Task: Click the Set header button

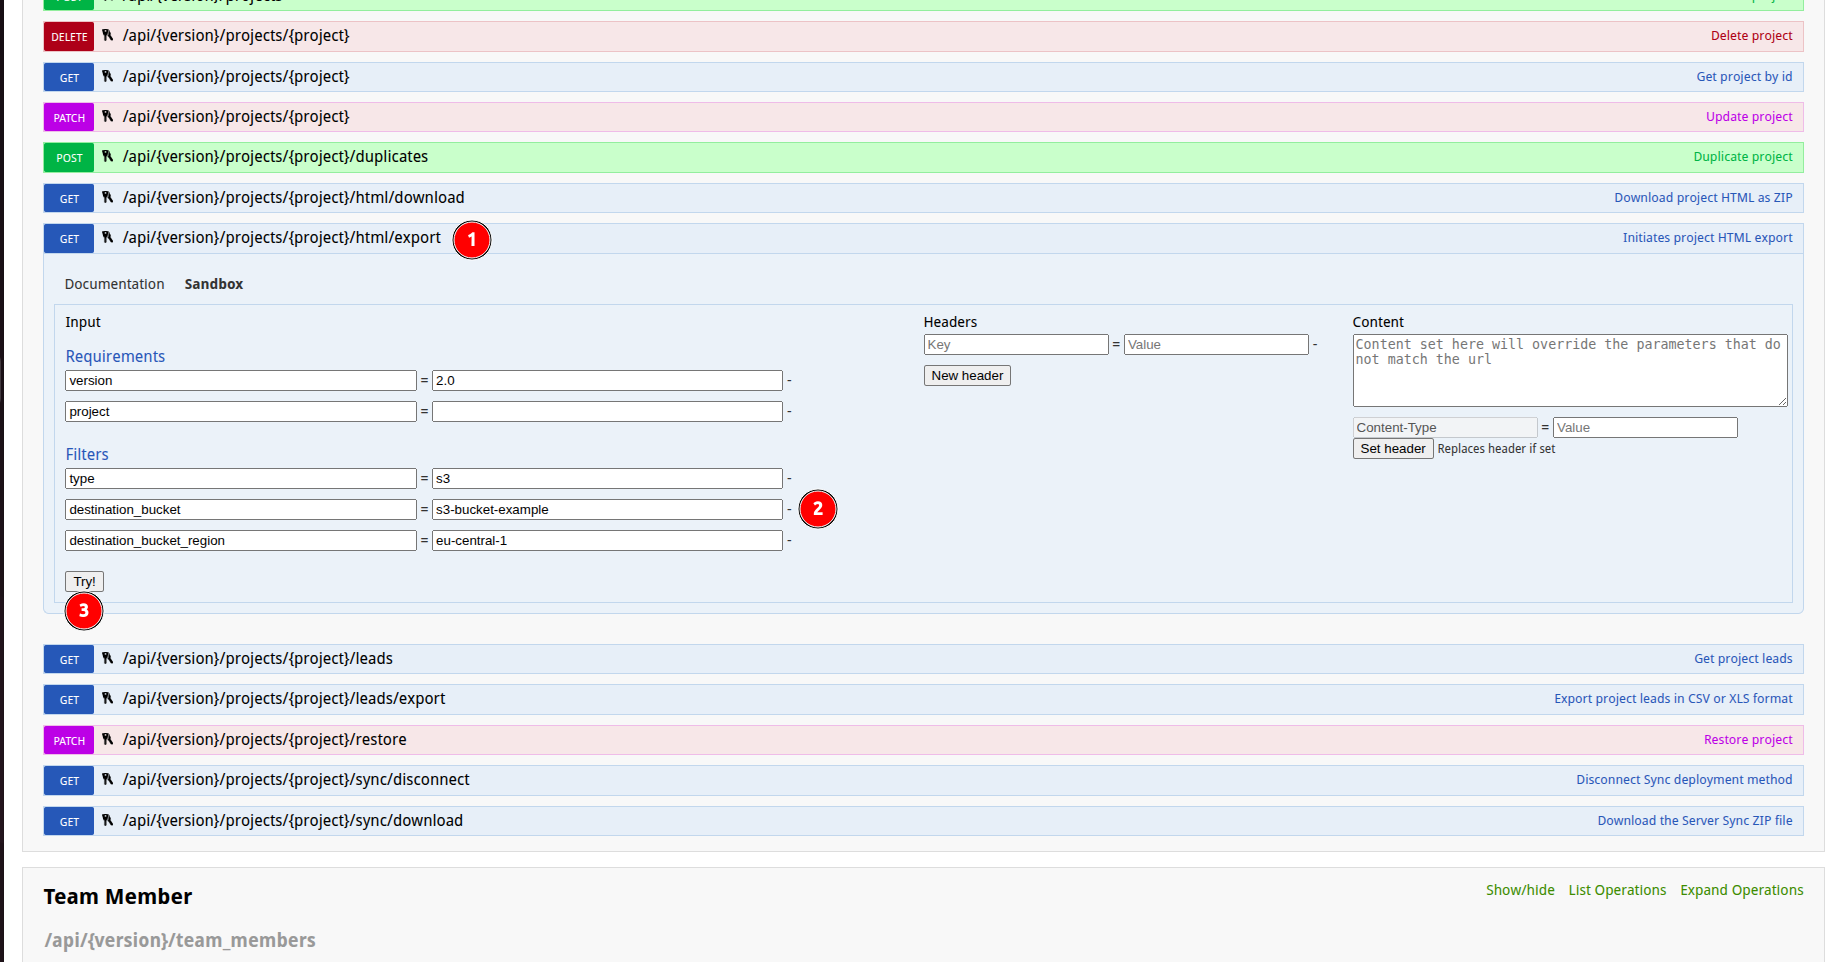Action: [1392, 449]
